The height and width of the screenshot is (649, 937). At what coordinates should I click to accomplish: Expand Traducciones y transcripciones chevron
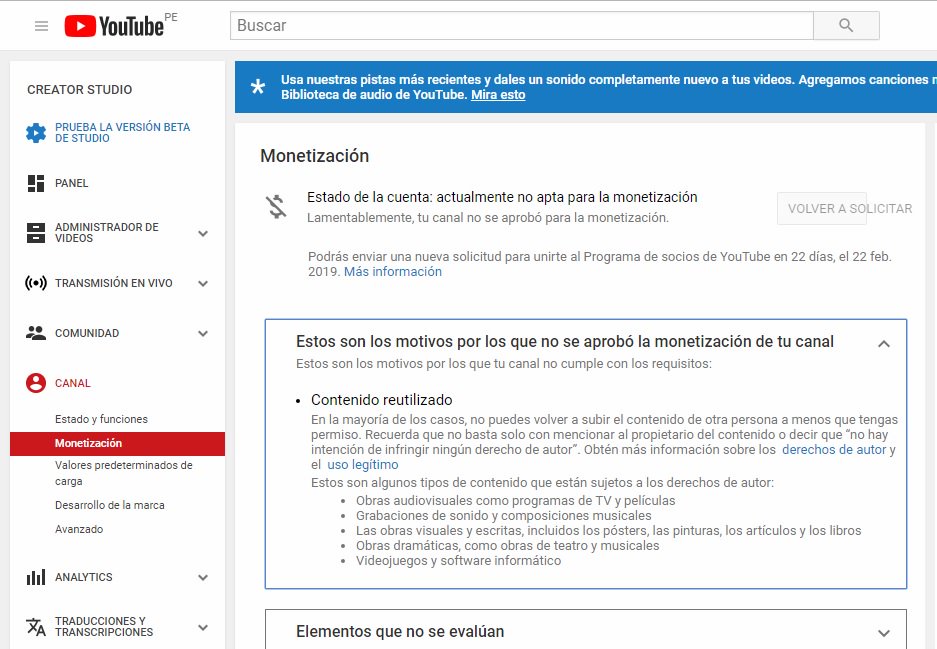(203, 627)
